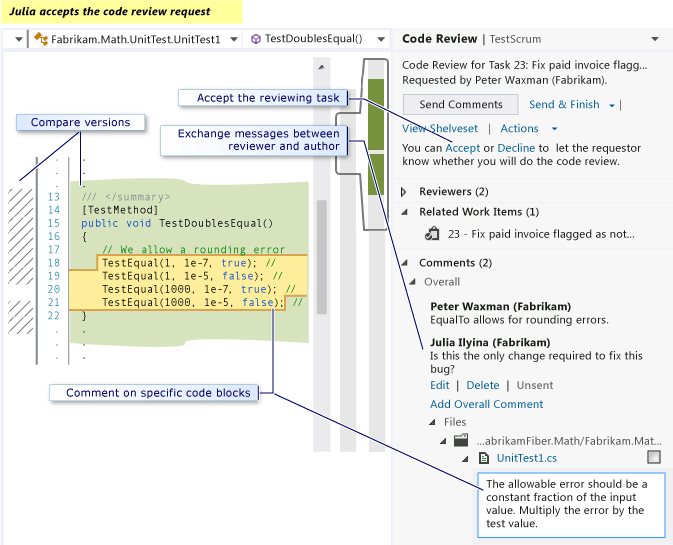Image resolution: width=673 pixels, height=545 pixels.
Task: Click the class icon beside Fabrikam.Math.UnitTest.UnitTest1
Action: 41,39
